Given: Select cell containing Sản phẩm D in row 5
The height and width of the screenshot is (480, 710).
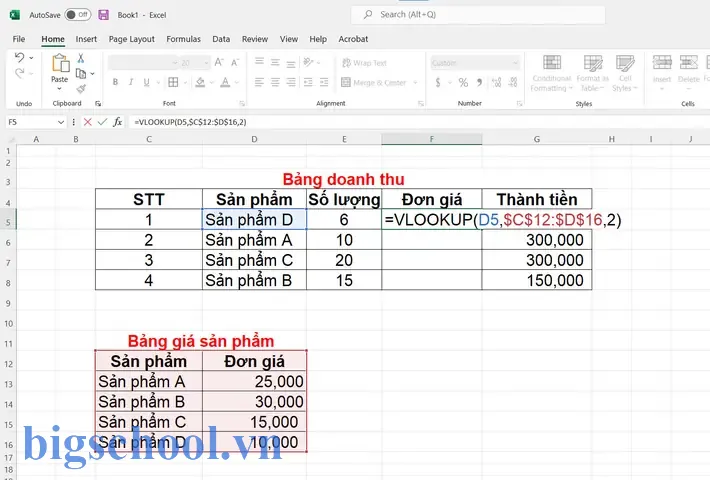Looking at the screenshot, I should [x=254, y=220].
